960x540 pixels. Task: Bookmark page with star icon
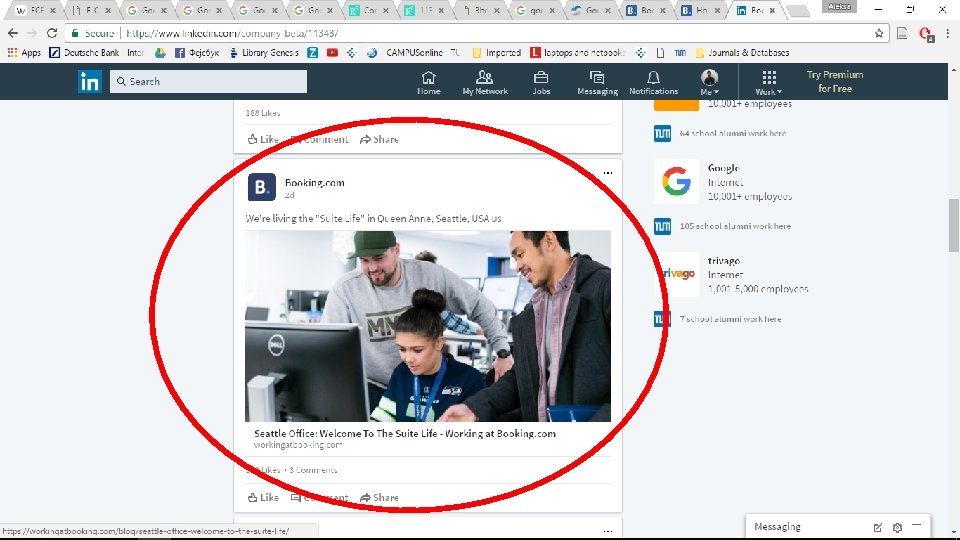click(x=879, y=33)
